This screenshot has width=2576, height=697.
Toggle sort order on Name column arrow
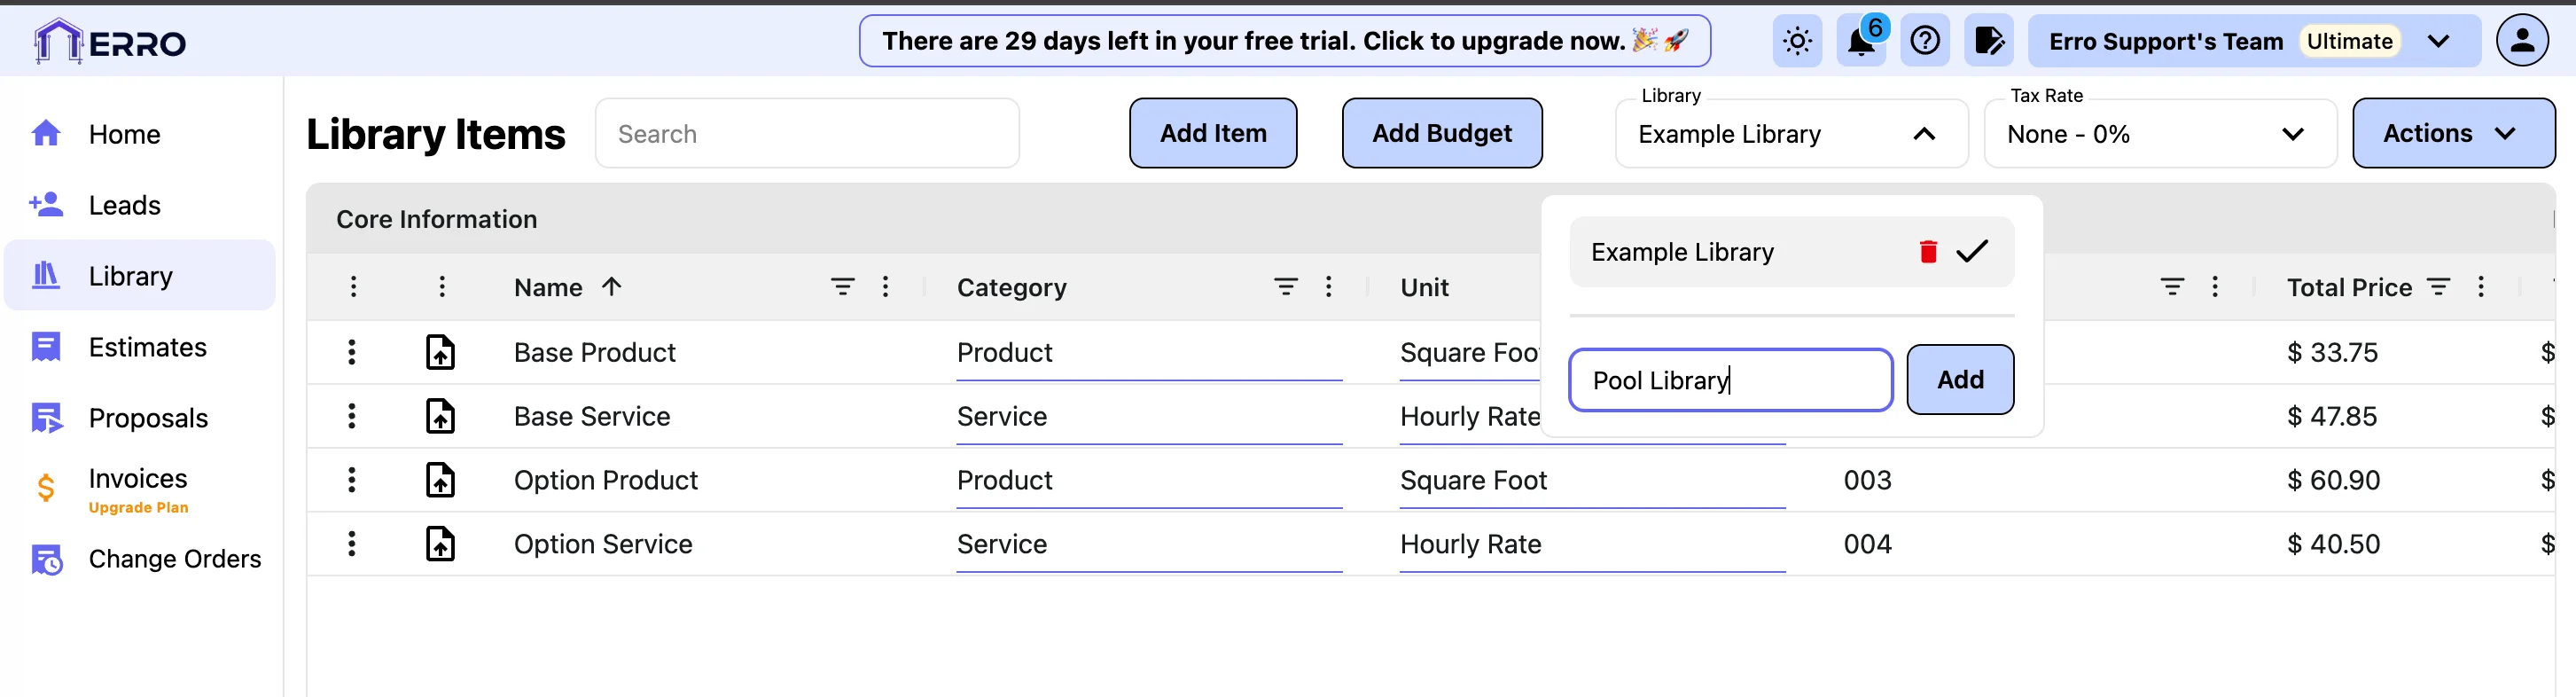point(612,287)
